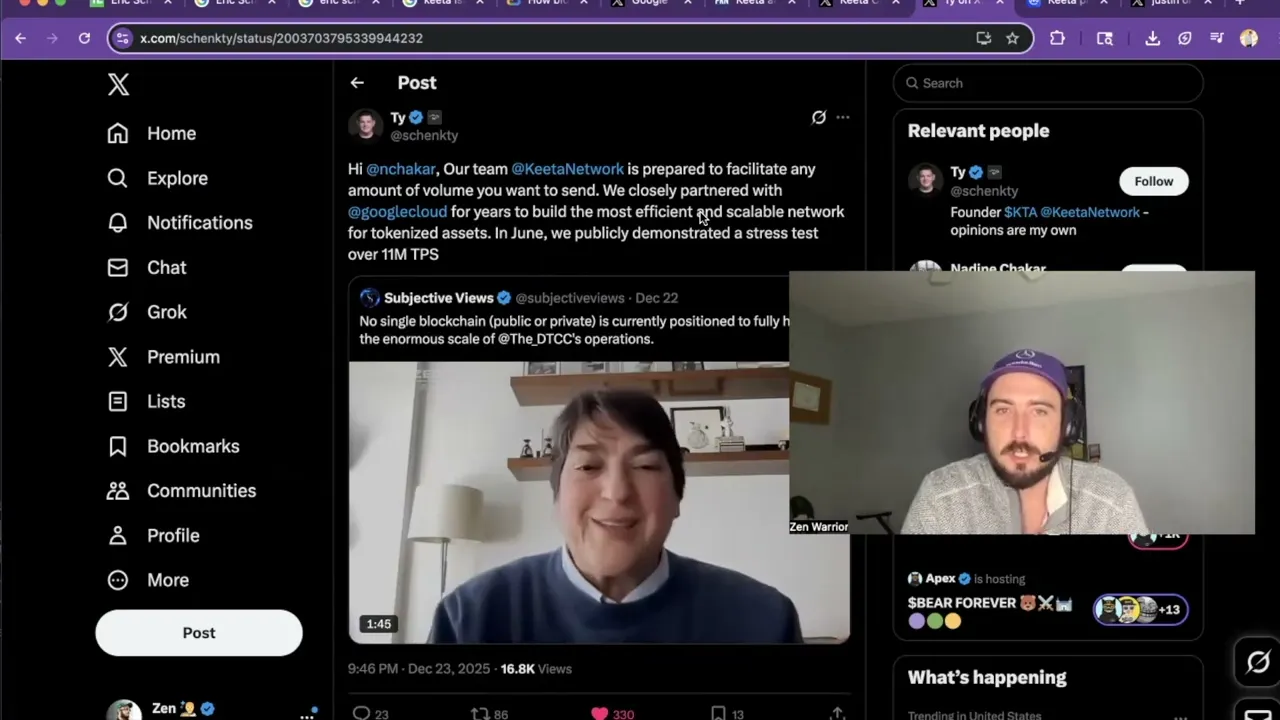
Task: Open the $KTA cashtag in Ty's bio
Action: 1020,212
